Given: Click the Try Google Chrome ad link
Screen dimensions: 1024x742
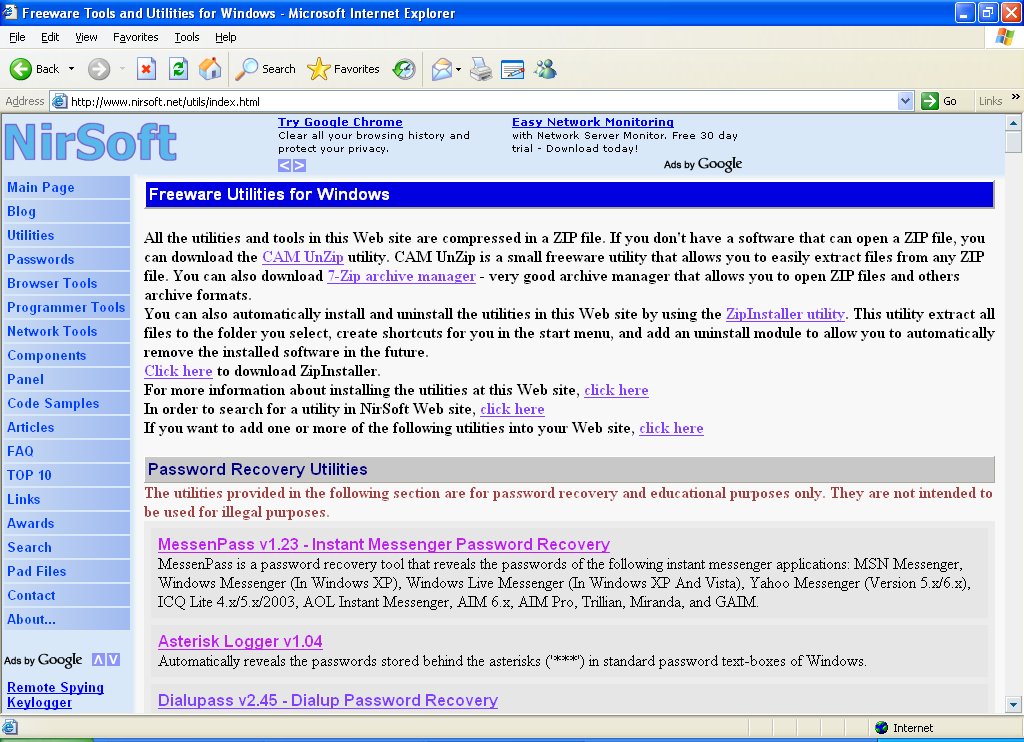Looking at the screenshot, I should pos(340,122).
